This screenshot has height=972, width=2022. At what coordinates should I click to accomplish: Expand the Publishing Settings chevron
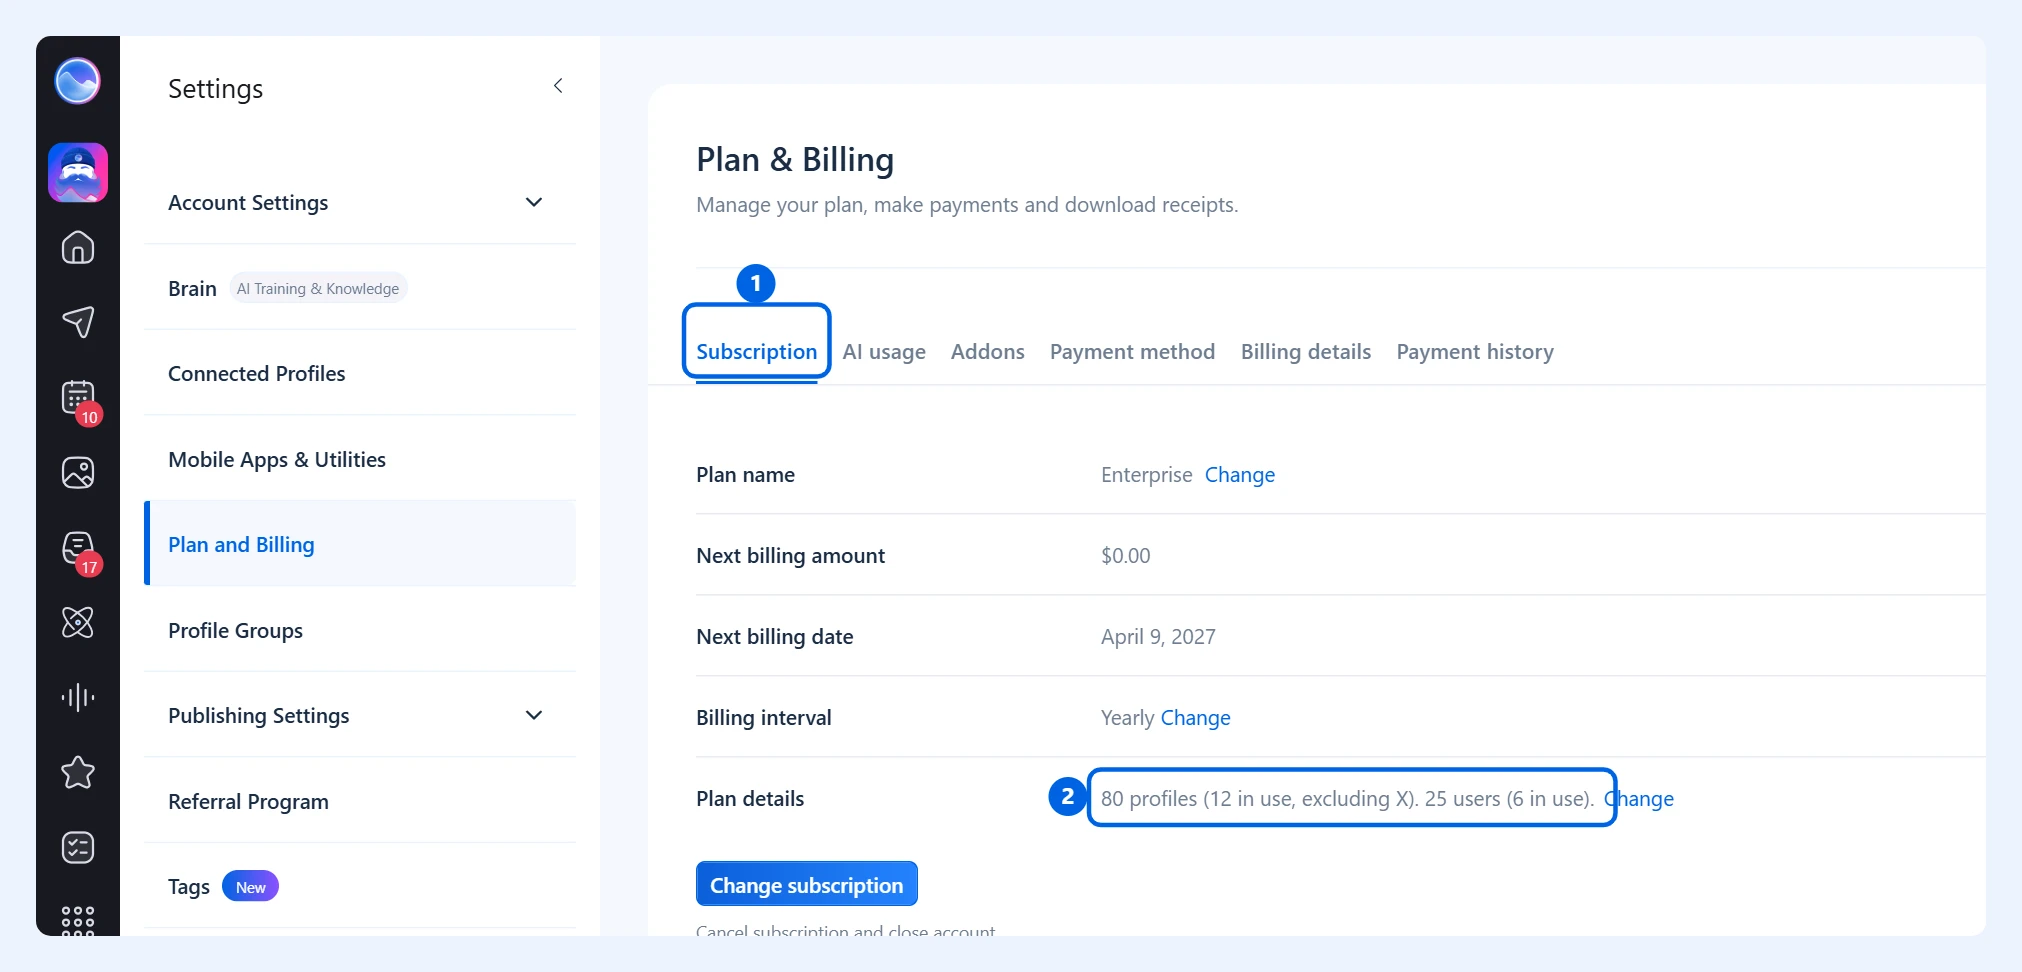point(534,715)
